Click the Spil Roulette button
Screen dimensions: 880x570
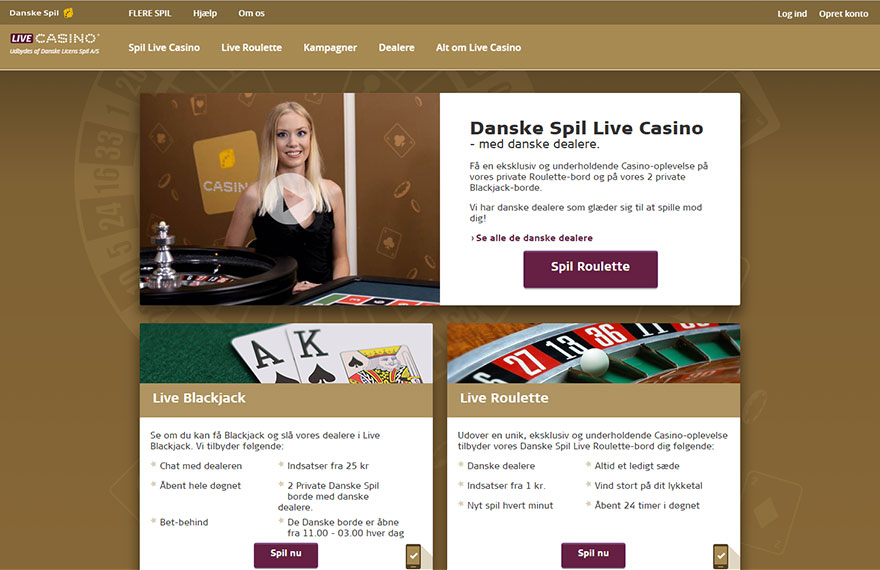coord(590,269)
